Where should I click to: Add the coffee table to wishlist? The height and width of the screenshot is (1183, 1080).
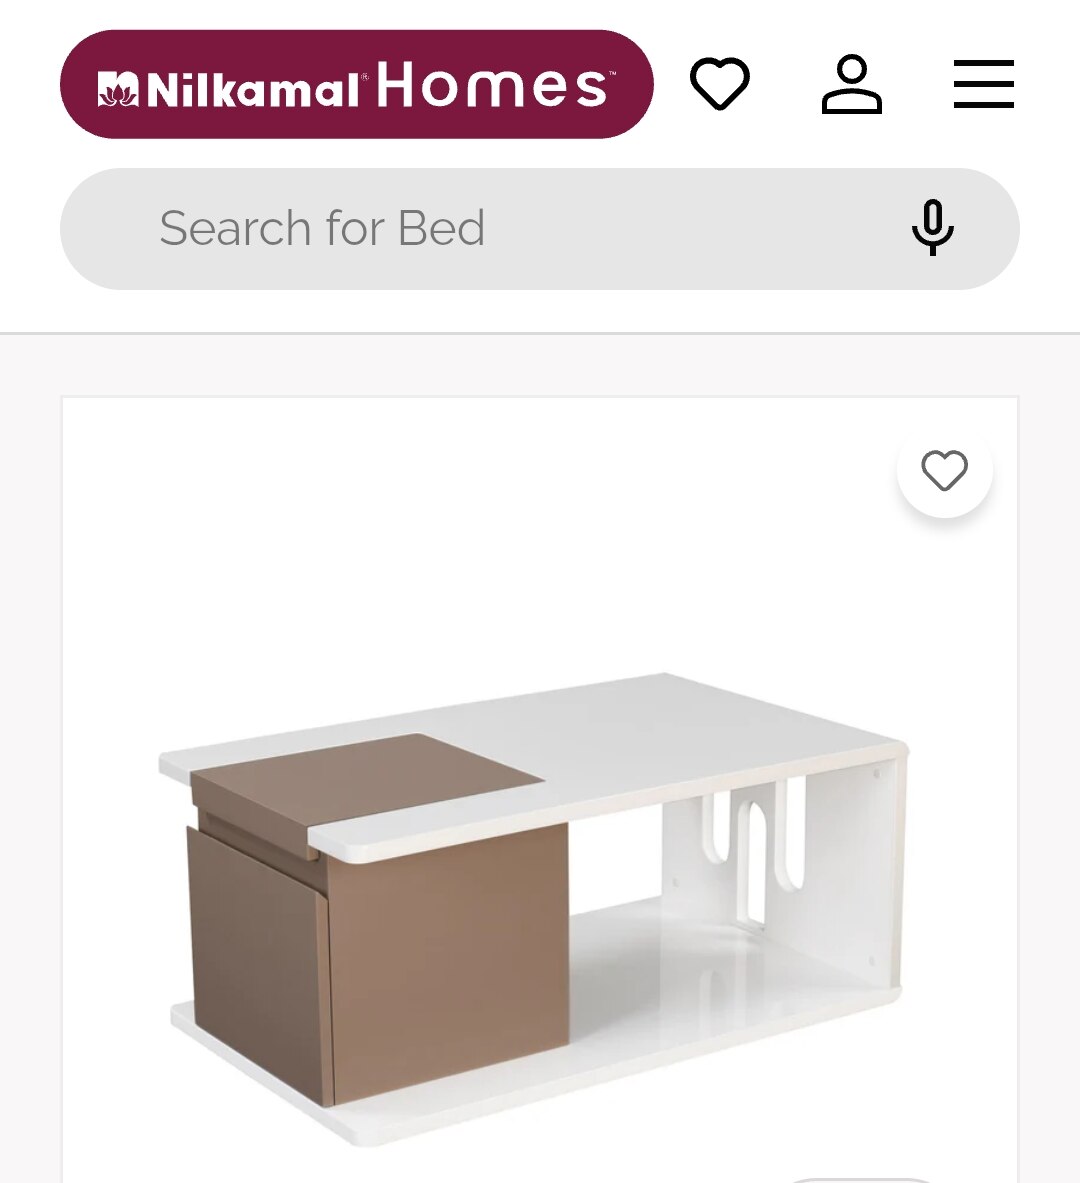coord(944,470)
